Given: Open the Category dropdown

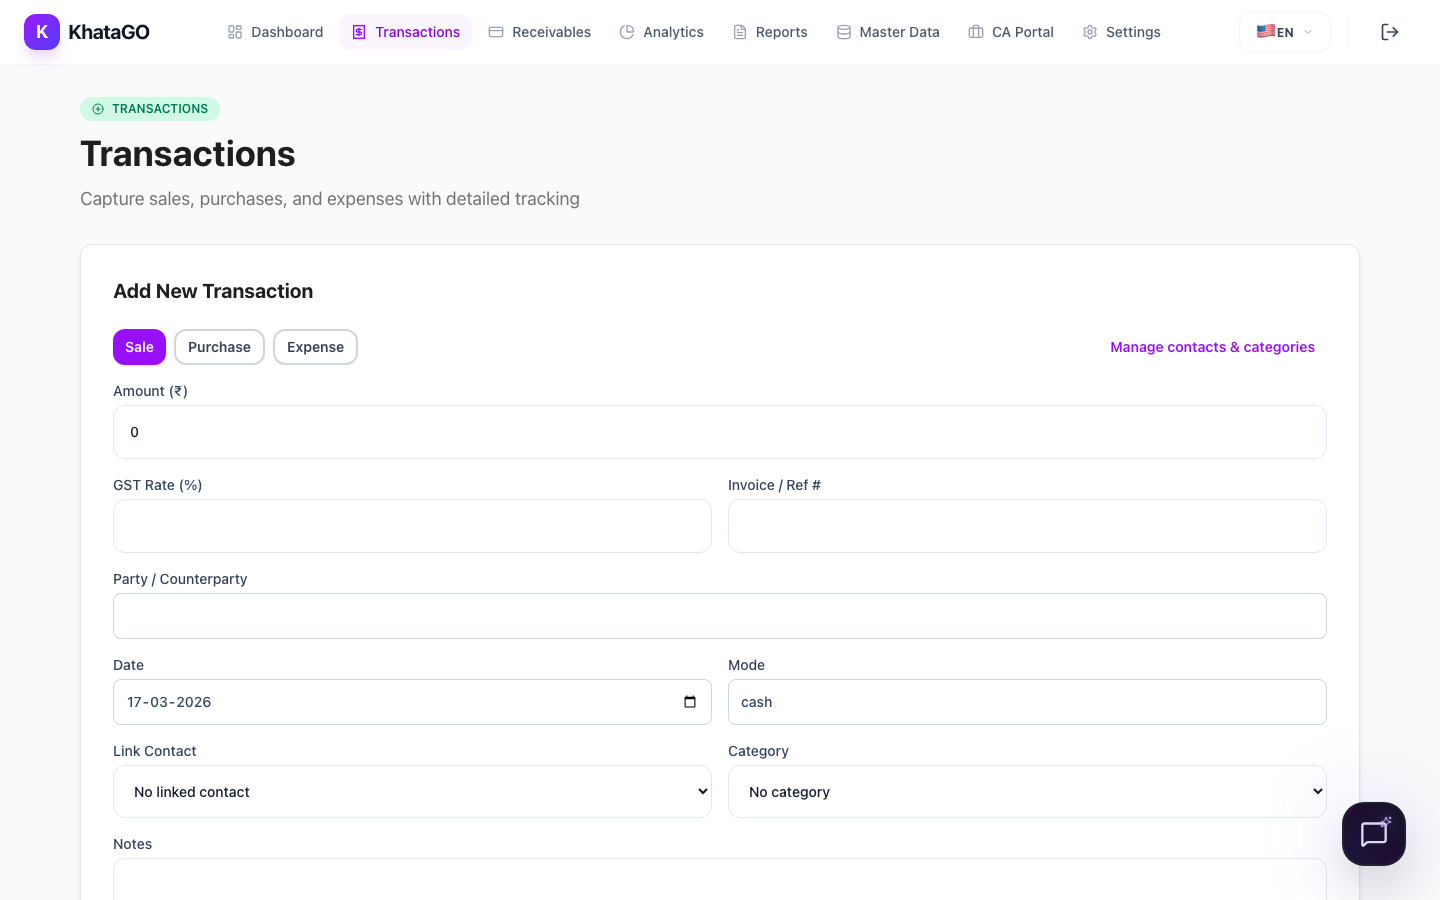Looking at the screenshot, I should [1027, 791].
